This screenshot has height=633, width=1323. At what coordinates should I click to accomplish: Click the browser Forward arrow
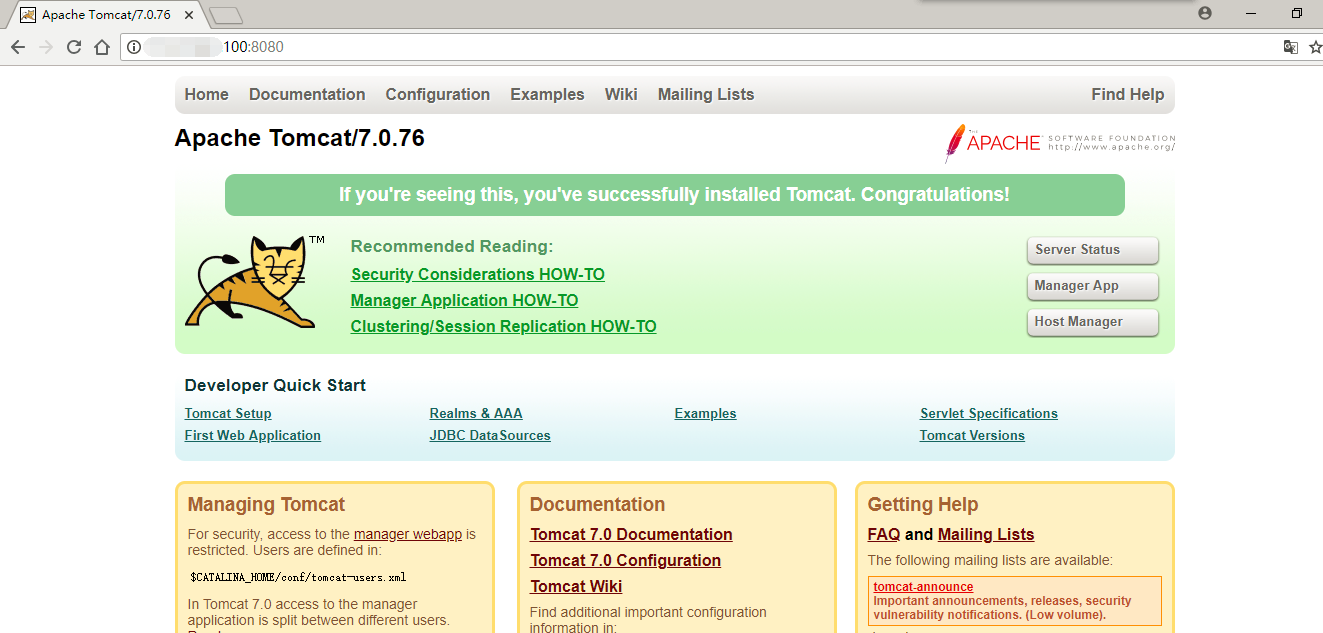pyautogui.click(x=46, y=47)
